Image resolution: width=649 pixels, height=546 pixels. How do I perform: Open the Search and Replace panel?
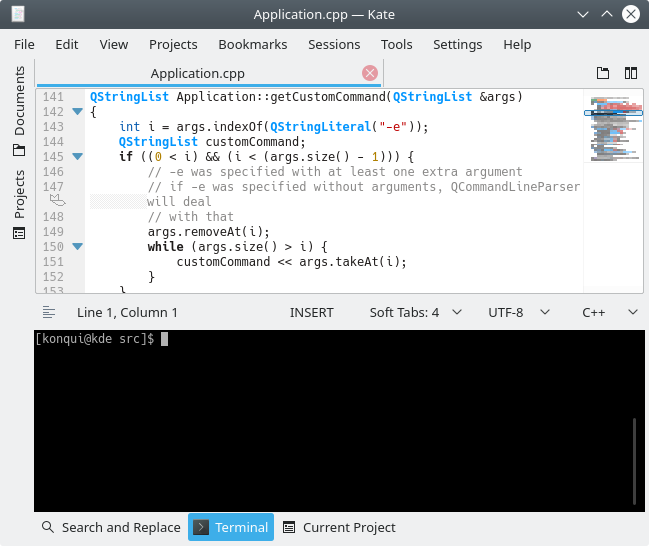click(111, 527)
